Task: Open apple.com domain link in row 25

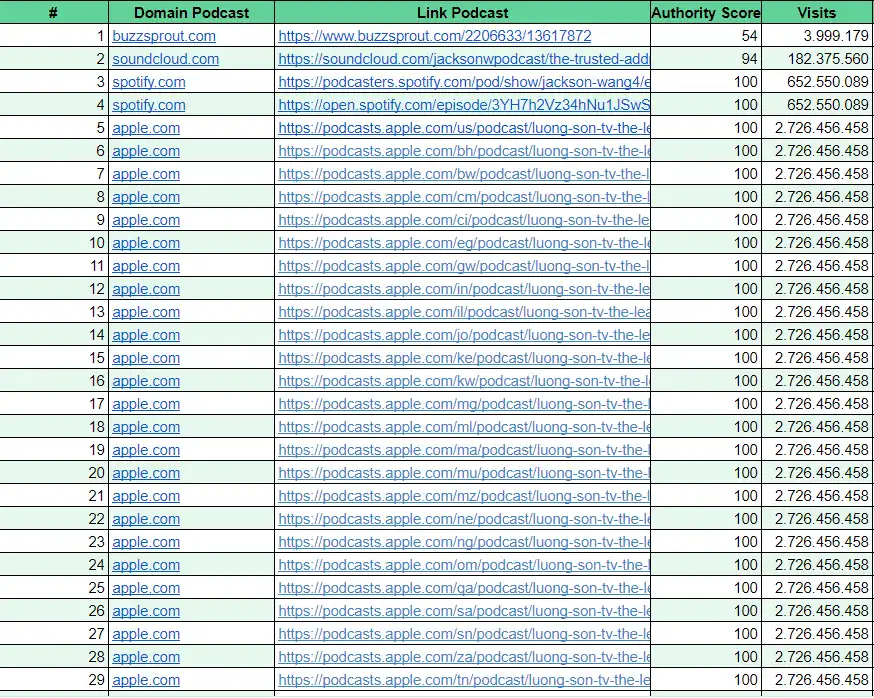Action: pos(146,588)
